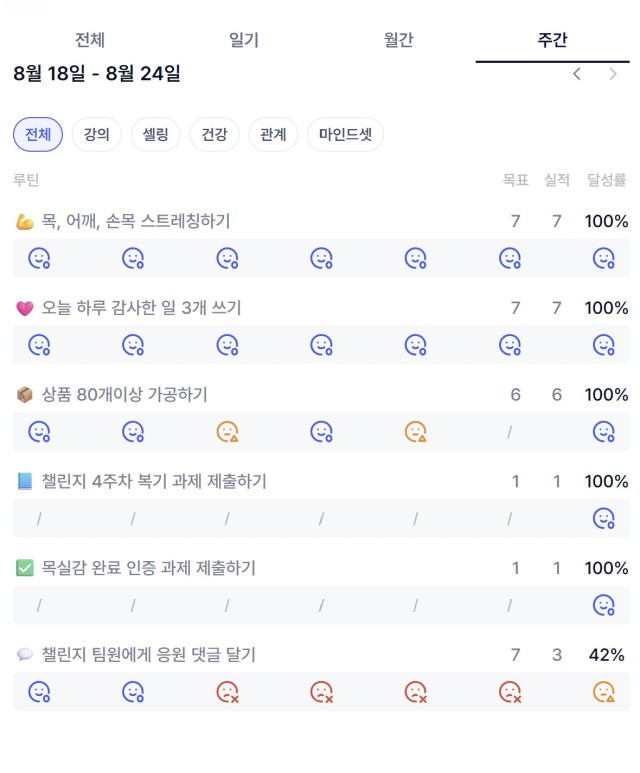Click first smiley in stretching routine row
This screenshot has width=640, height=773.
39,258
